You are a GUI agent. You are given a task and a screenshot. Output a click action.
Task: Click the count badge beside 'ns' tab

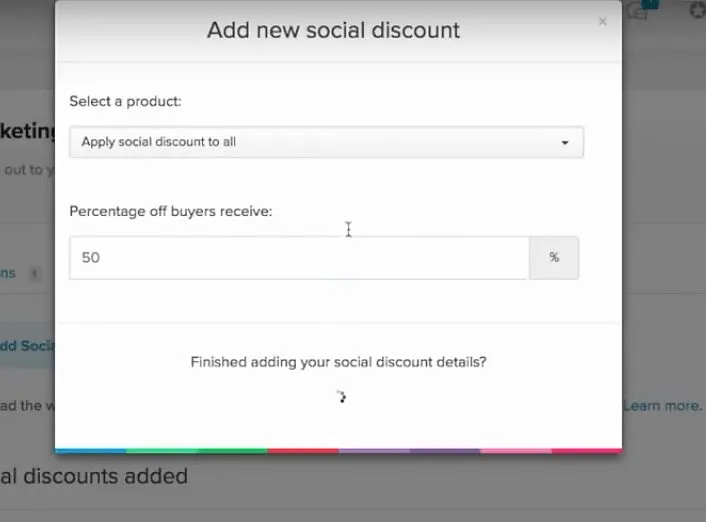click(34, 273)
